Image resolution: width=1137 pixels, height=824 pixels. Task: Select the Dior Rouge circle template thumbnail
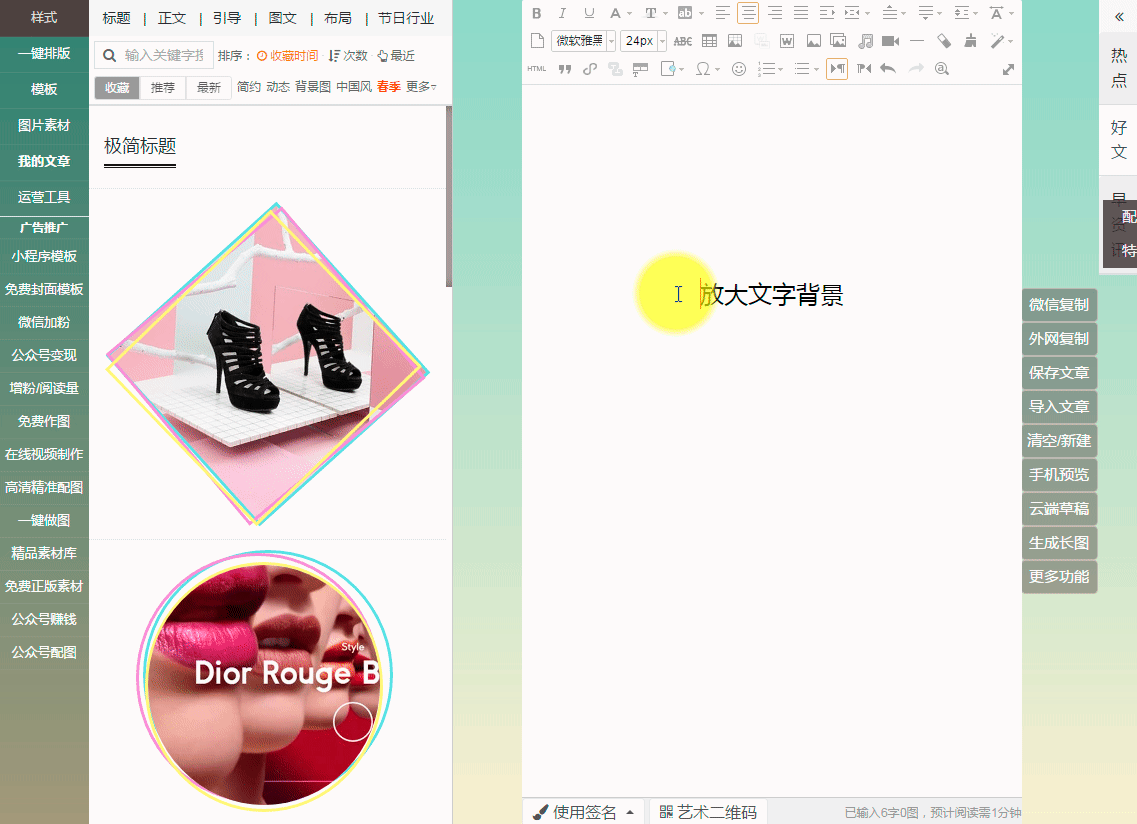pyautogui.click(x=265, y=679)
